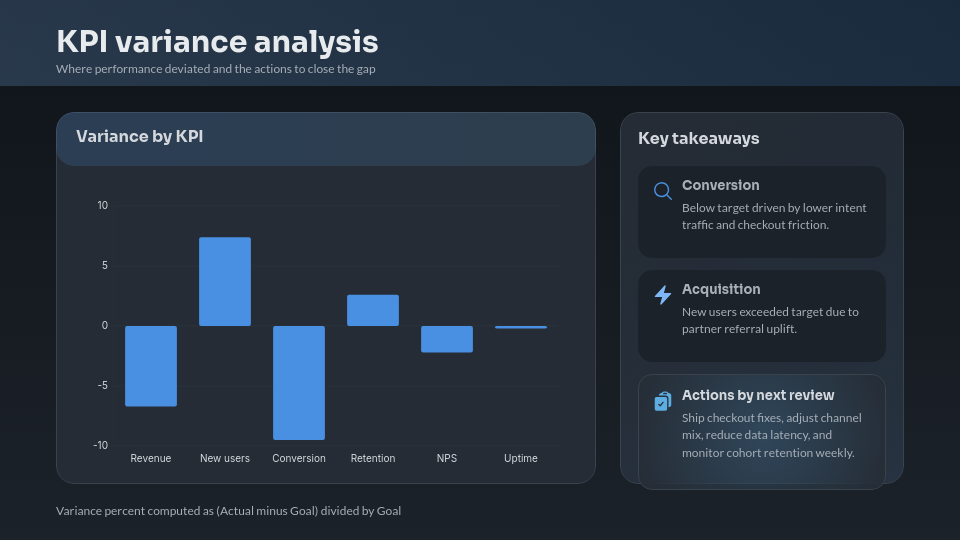
Task: Click the KPI variance analysis title
Action: point(217,42)
